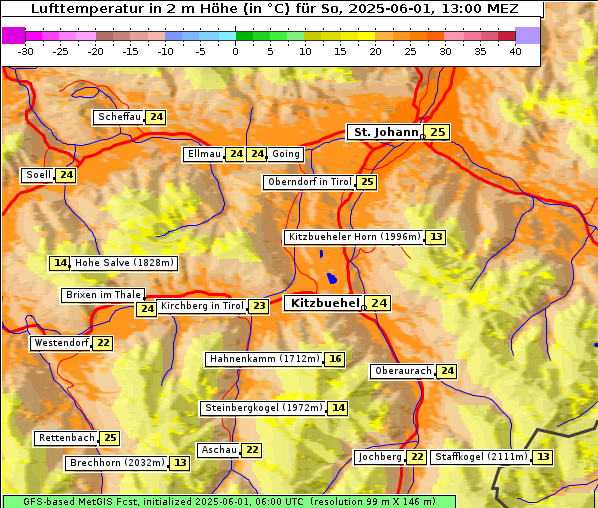Click the blue lake north of Kitzbuehel

332,279
